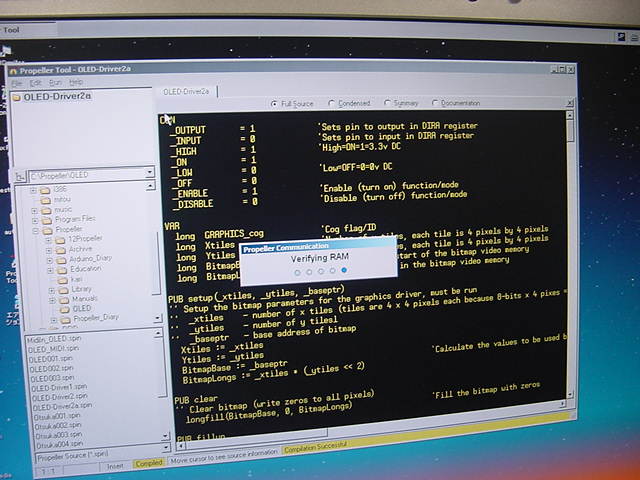Click the folder tree scrollbar down arrow
The width and height of the screenshot is (640, 480).
pos(158,318)
